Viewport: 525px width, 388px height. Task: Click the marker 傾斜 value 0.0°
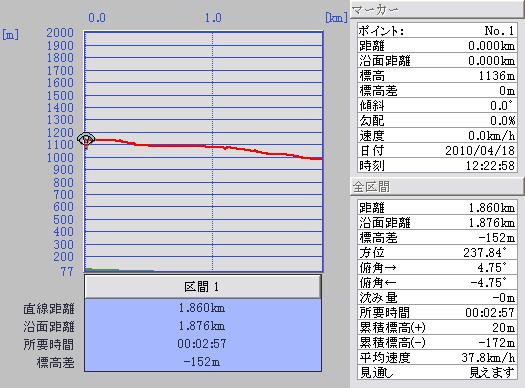tap(501, 105)
